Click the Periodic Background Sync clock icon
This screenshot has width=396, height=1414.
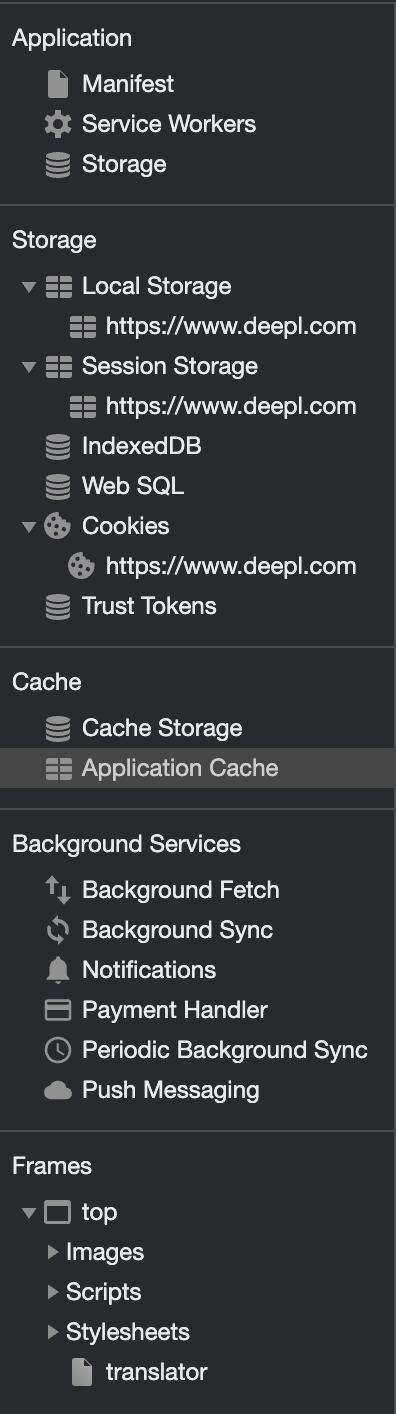[58, 1050]
